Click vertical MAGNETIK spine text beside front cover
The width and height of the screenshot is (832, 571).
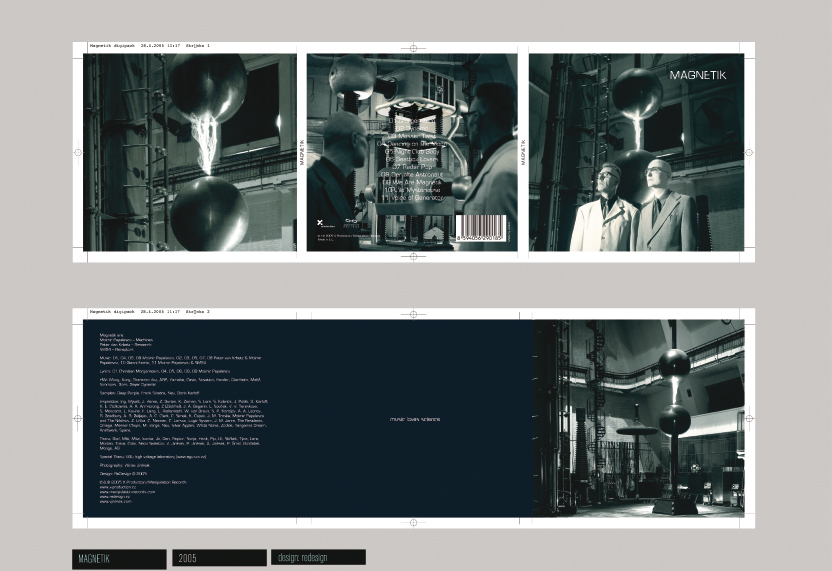point(523,152)
